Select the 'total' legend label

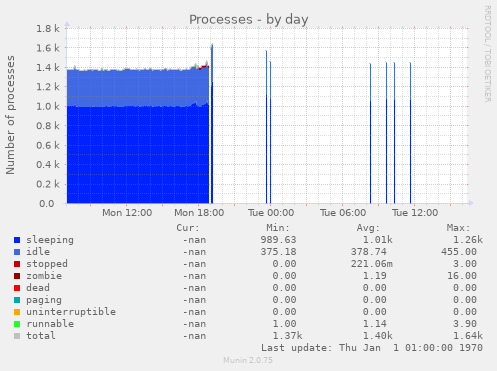[x=41, y=336]
